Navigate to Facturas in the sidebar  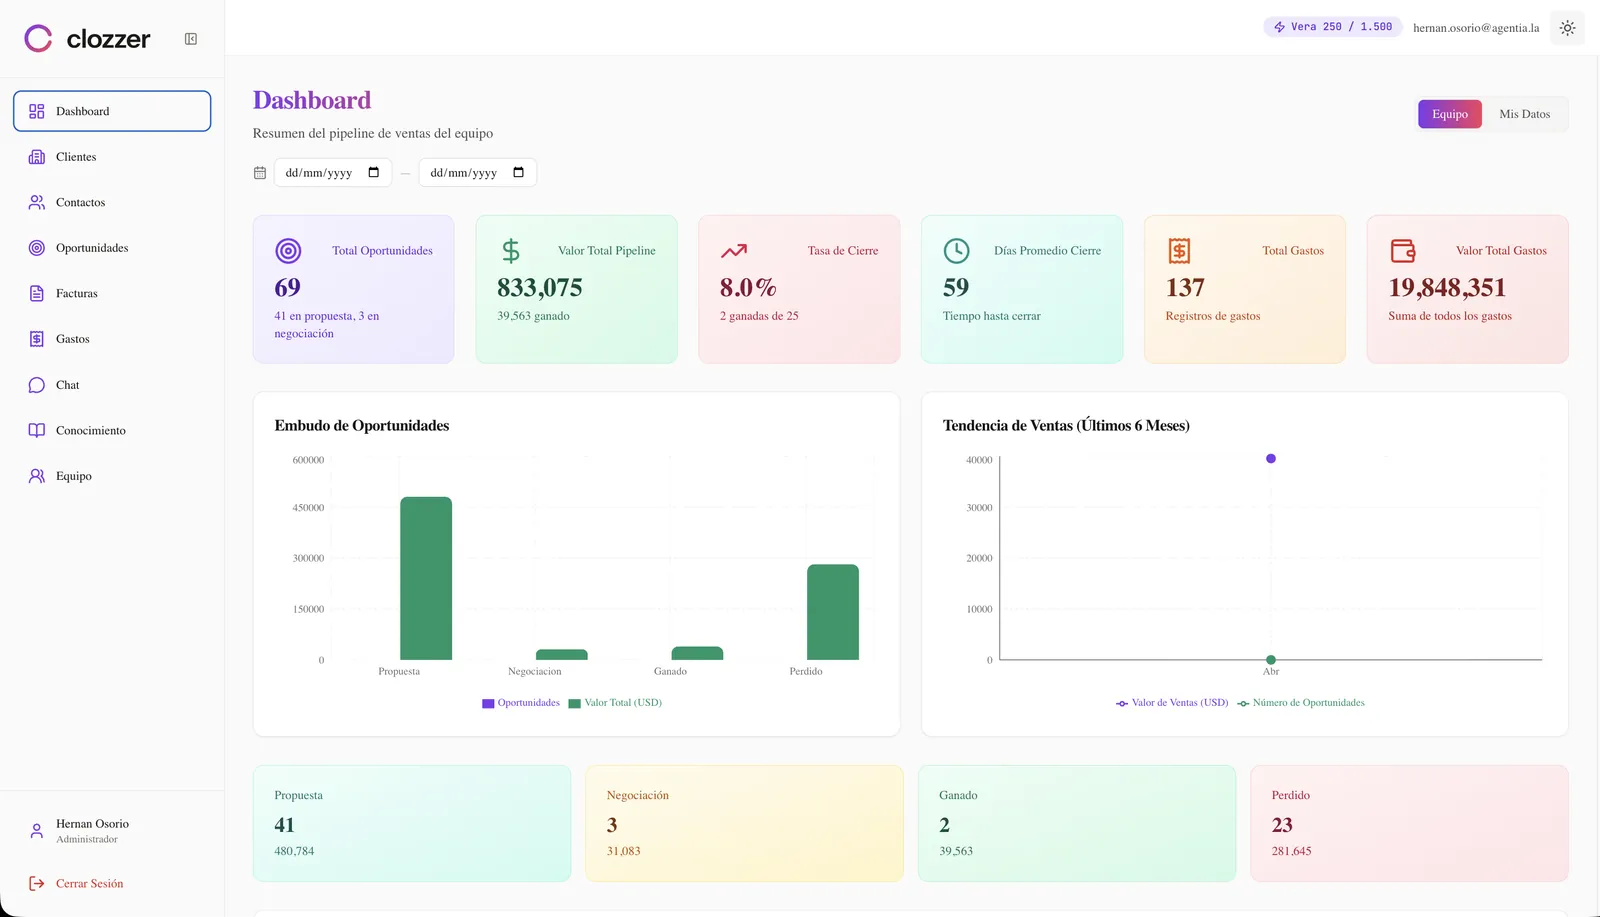[112, 293]
